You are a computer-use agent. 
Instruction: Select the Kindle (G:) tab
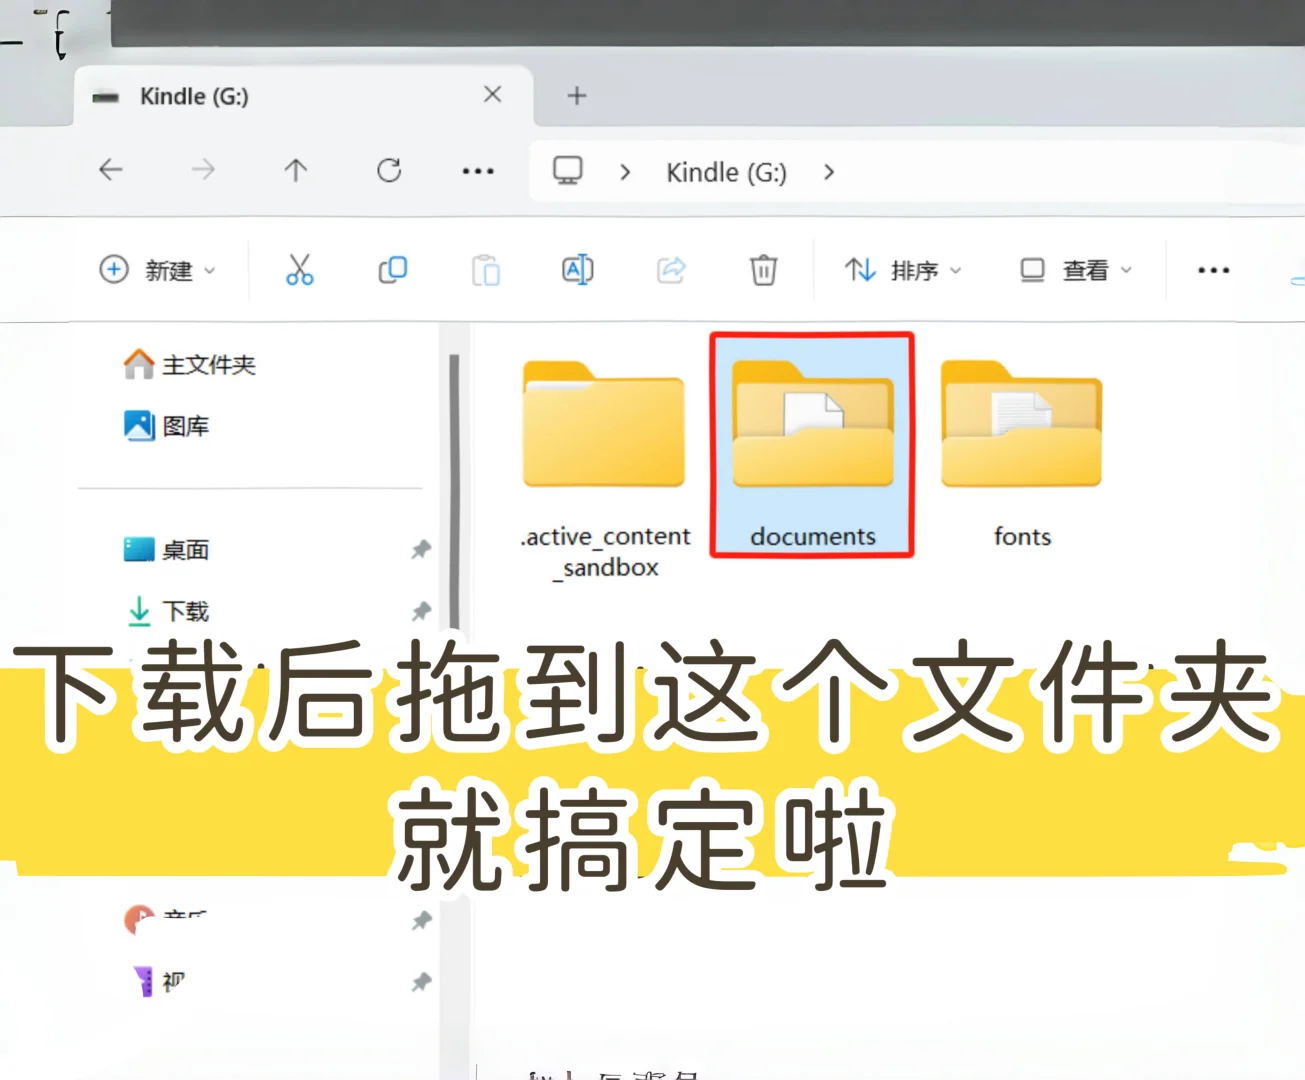click(x=302, y=96)
